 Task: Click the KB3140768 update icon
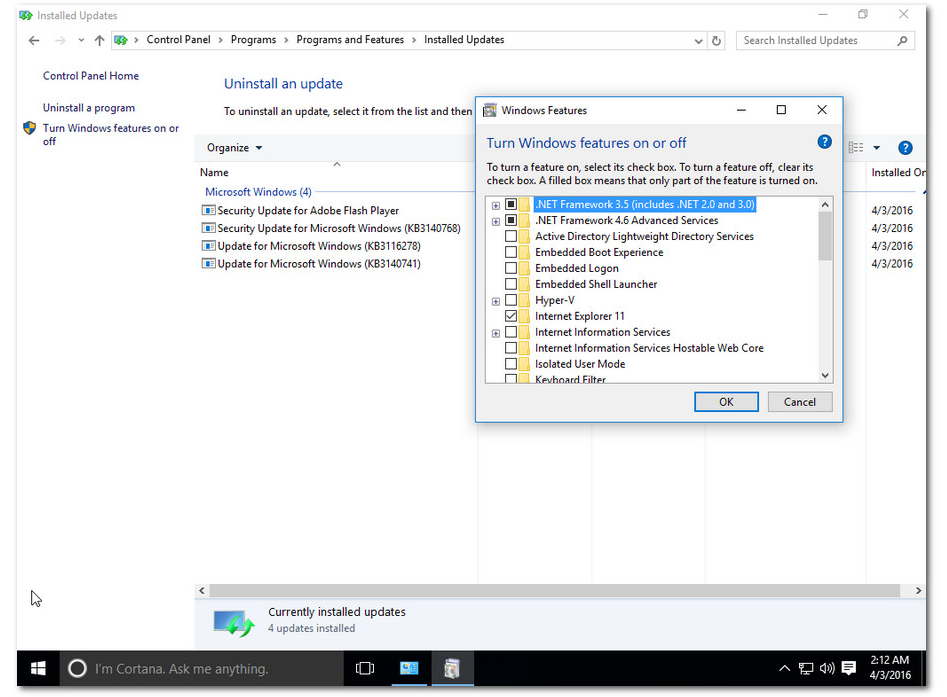(208, 228)
